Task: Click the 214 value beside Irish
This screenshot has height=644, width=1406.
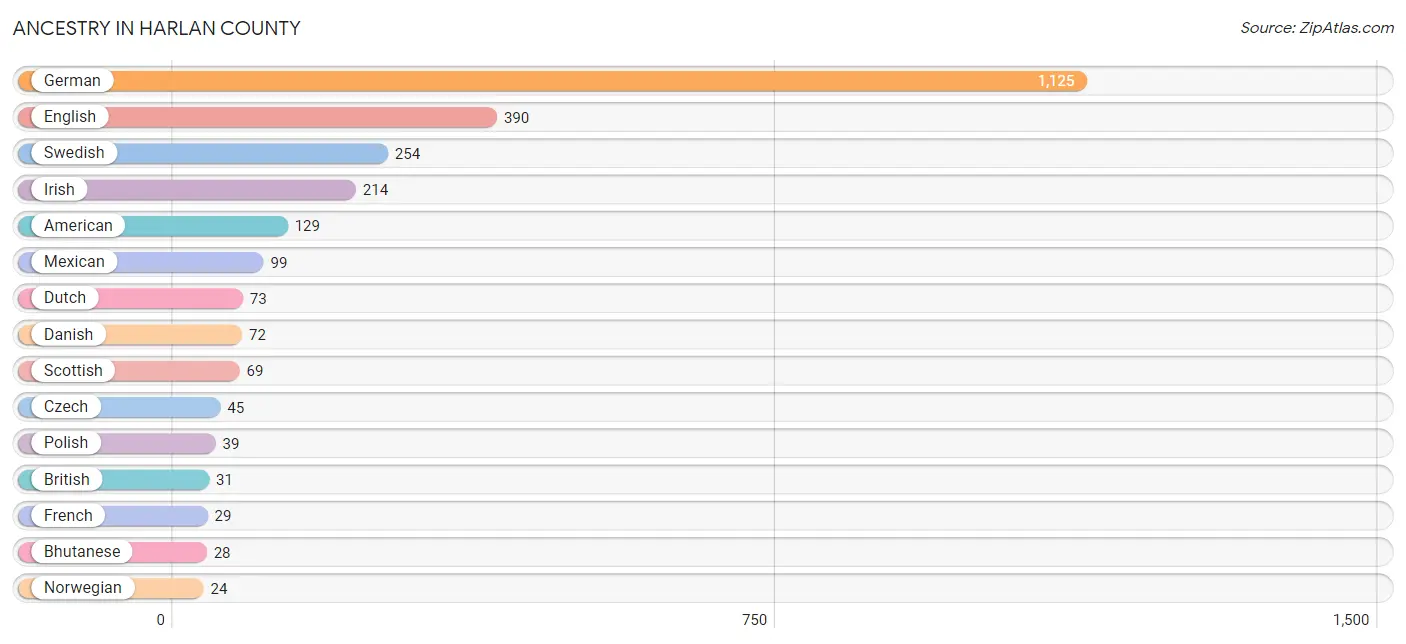Action: pos(376,190)
